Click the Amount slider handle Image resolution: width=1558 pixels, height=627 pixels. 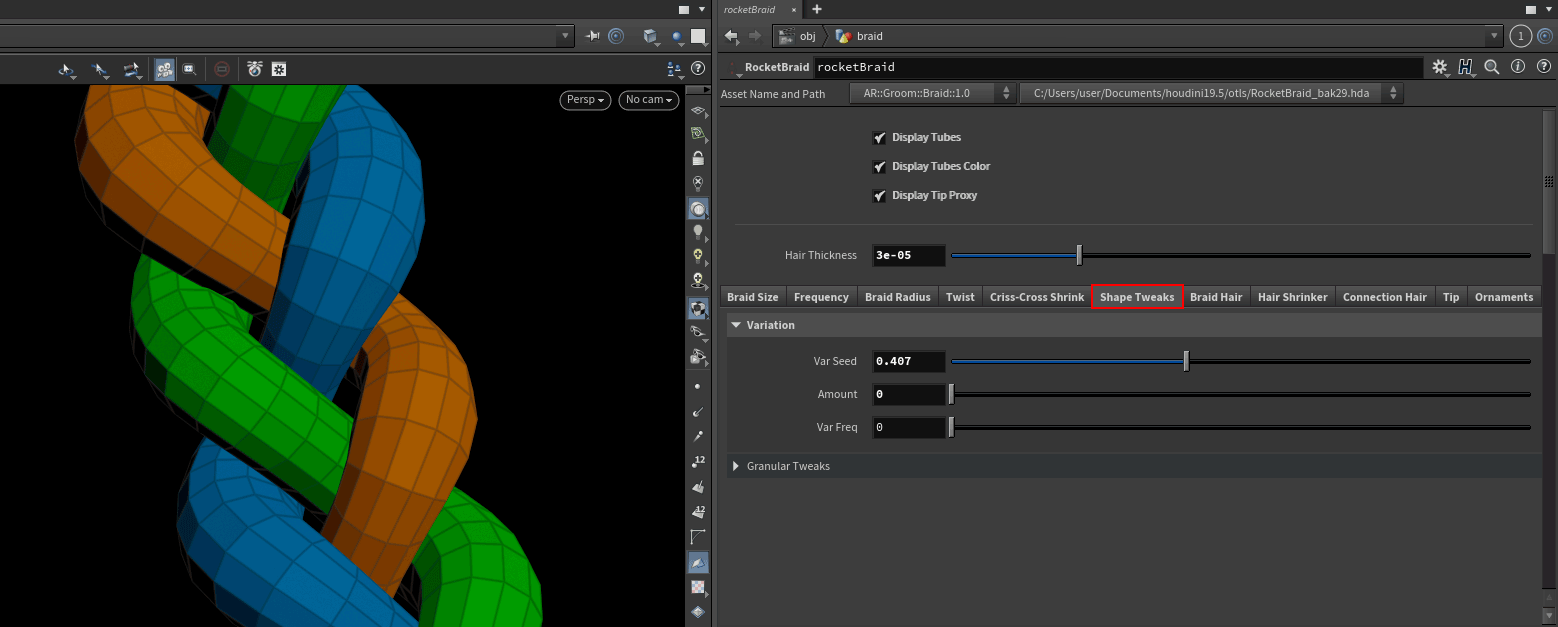tap(951, 394)
